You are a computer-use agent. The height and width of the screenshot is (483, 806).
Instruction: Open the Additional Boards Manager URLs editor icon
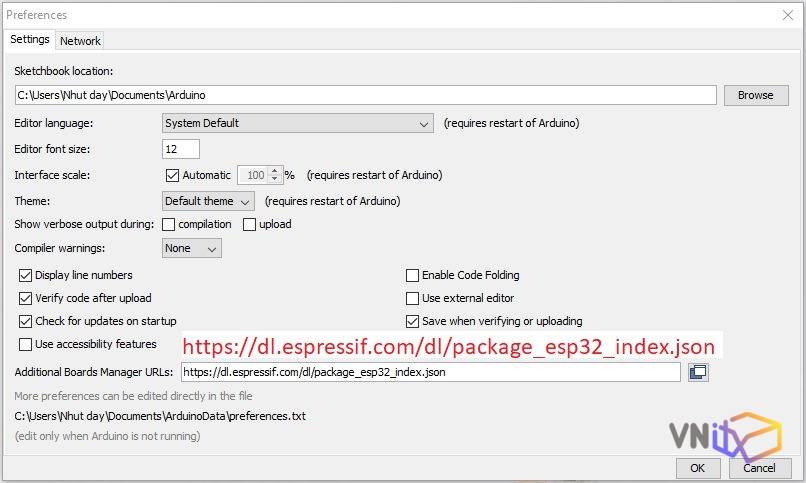coord(698,372)
